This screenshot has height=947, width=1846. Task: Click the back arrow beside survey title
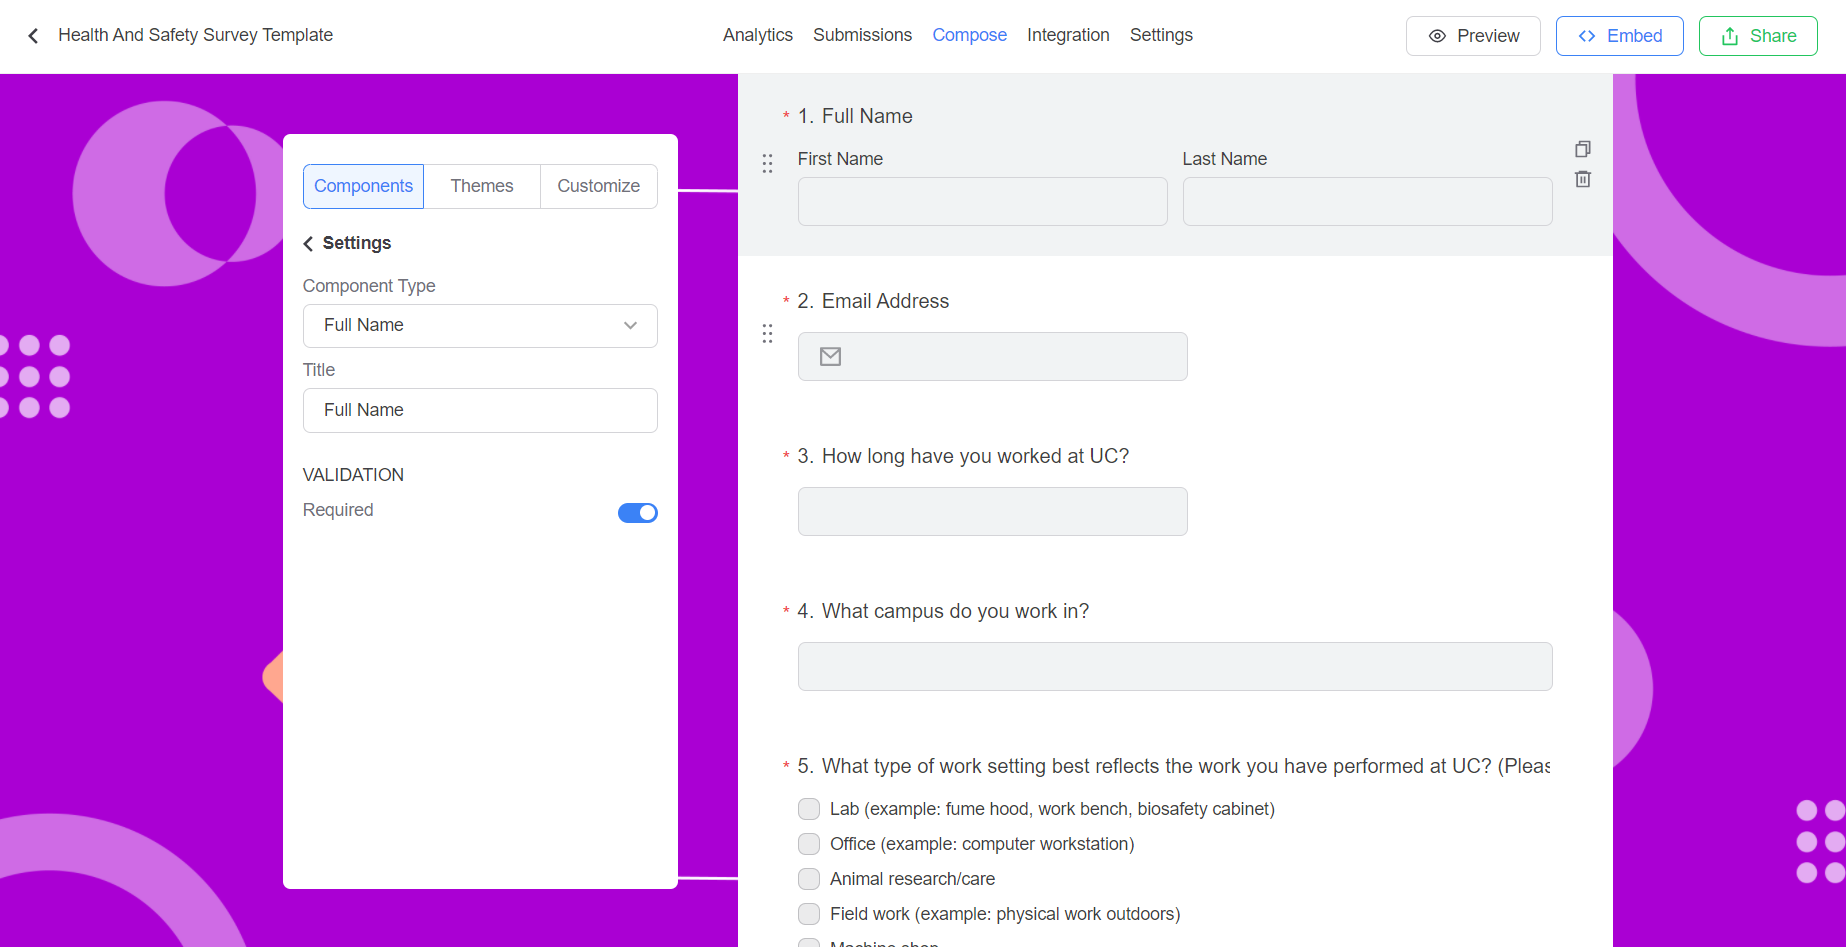(33, 36)
